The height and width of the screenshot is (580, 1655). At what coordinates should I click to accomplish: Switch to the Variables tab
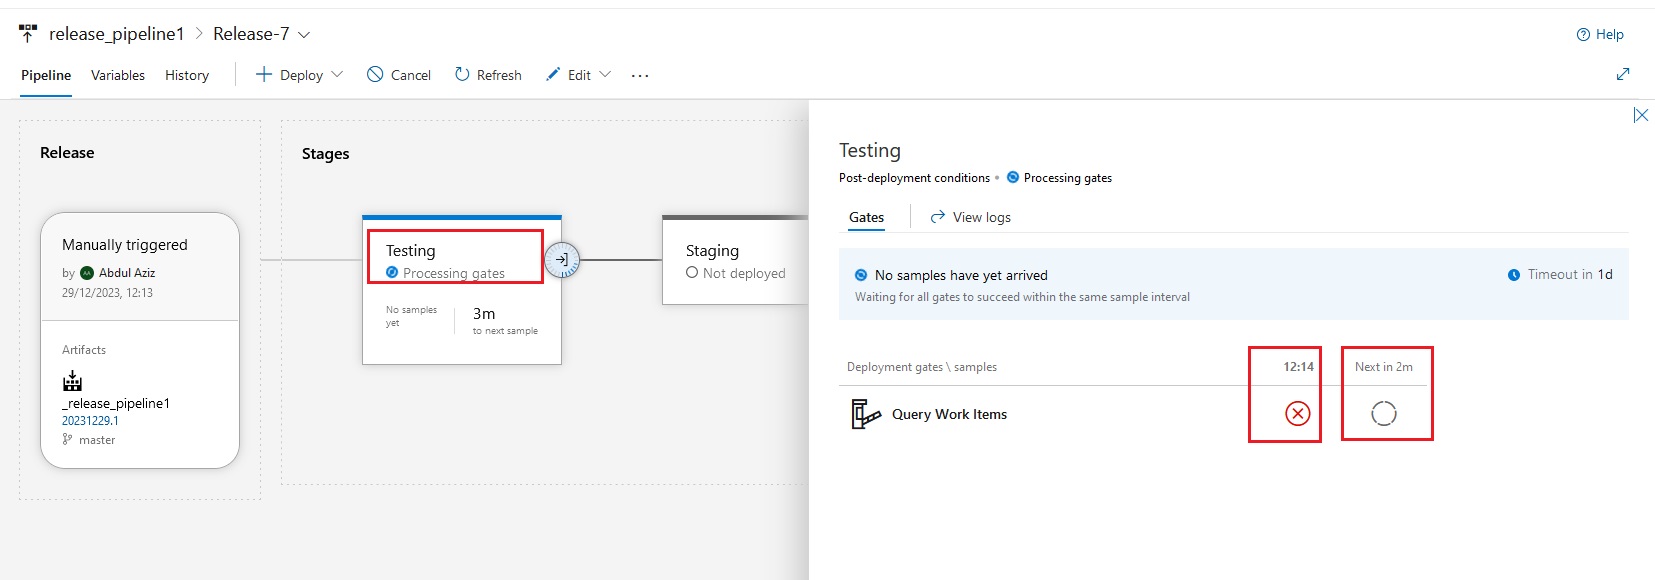point(118,75)
